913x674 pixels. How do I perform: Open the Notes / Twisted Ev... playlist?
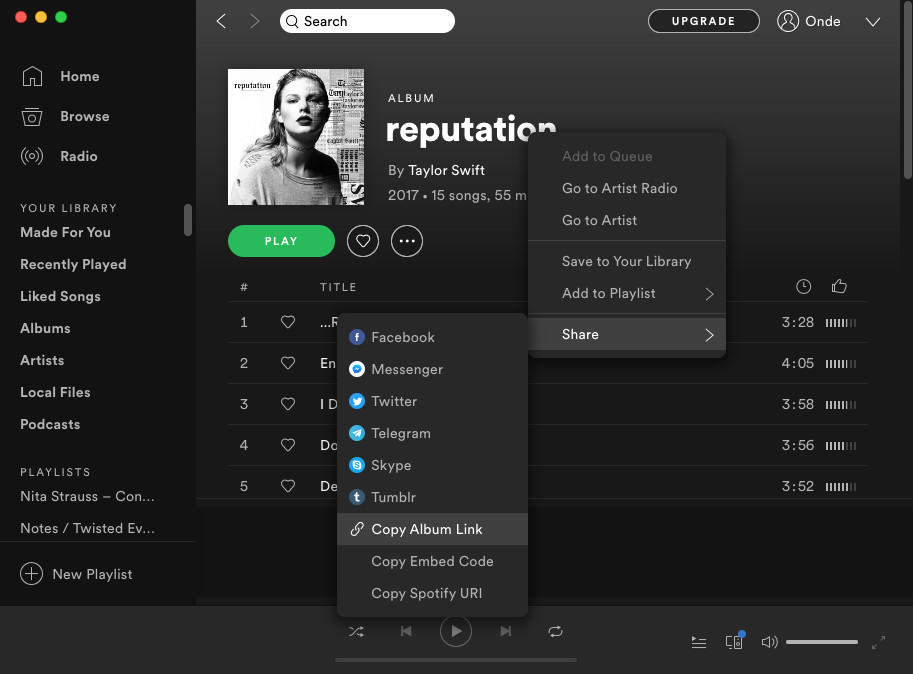click(87, 528)
